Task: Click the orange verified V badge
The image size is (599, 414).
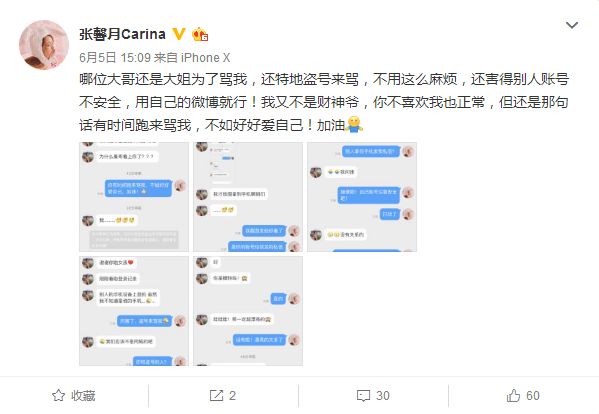Action: click(x=179, y=34)
